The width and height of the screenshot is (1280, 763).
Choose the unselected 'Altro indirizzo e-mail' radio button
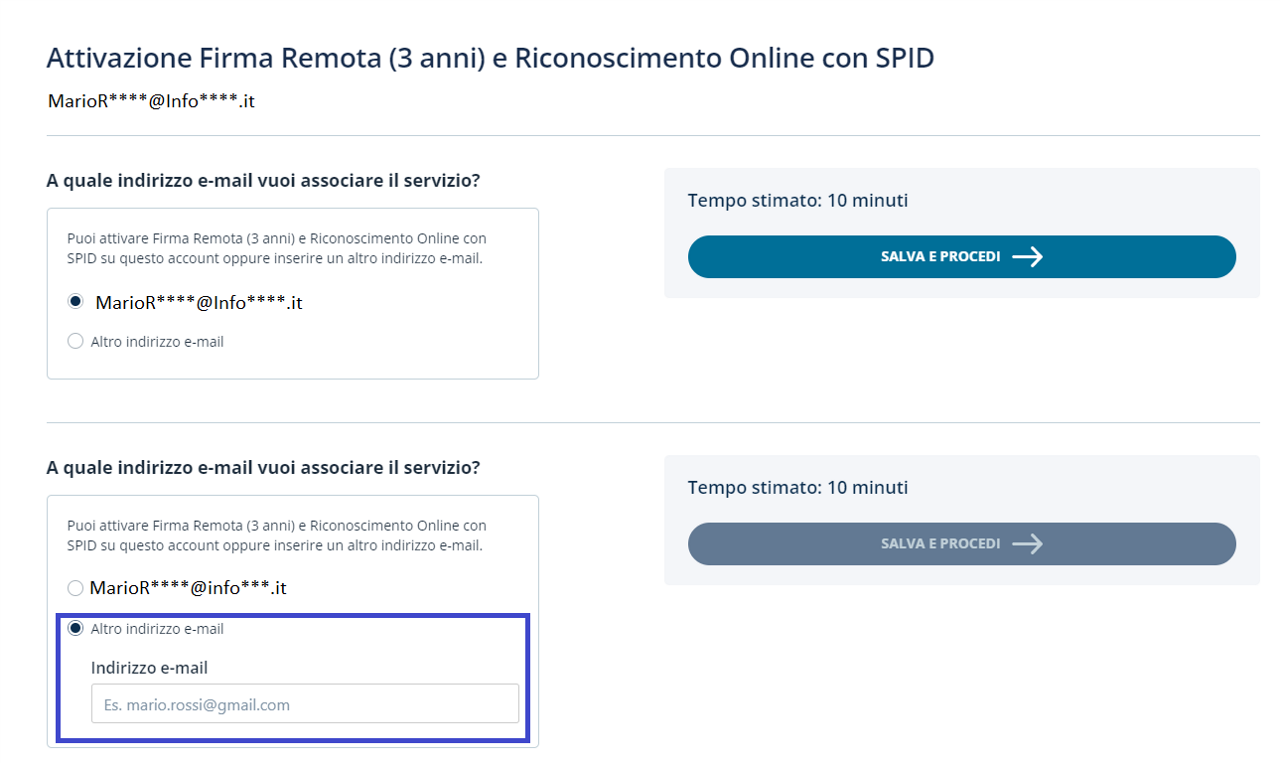point(75,342)
